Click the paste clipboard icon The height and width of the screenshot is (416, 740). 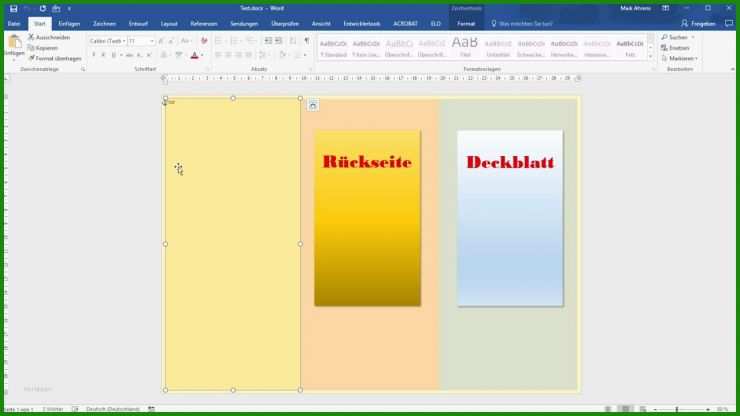[x=14, y=42]
